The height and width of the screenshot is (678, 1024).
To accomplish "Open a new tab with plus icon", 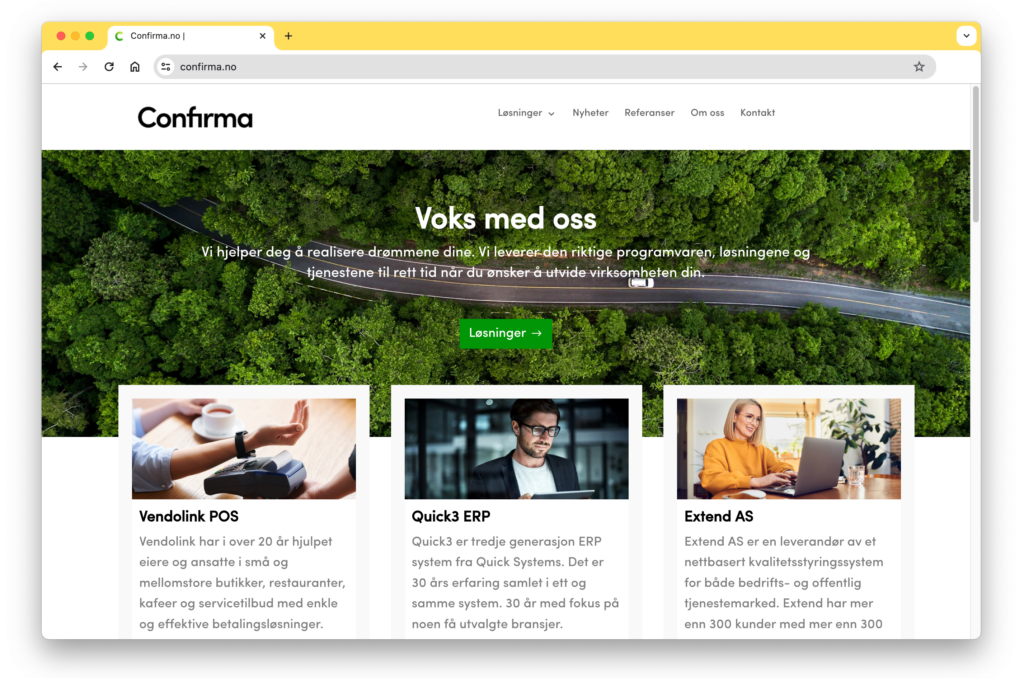I will point(288,36).
